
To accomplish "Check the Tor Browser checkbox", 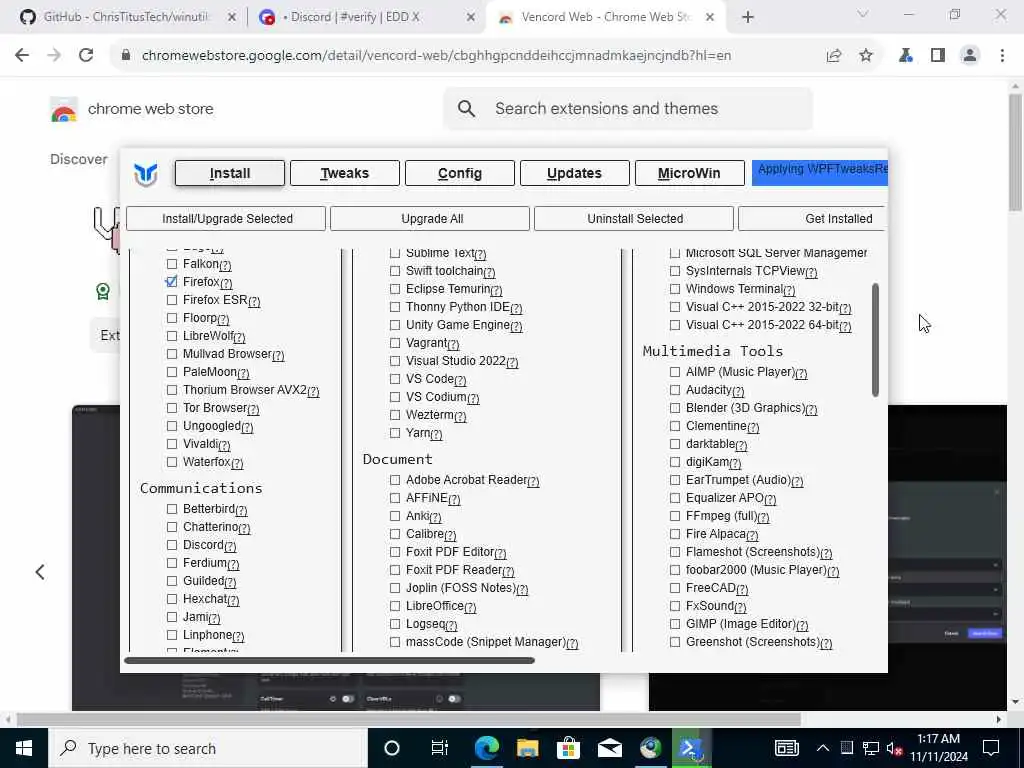I will (x=172, y=408).
